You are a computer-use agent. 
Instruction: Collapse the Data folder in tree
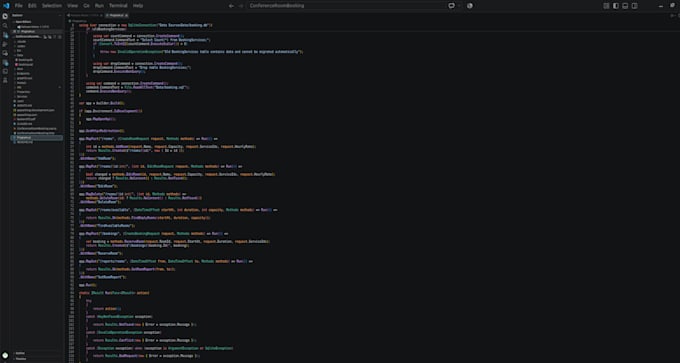pos(20,55)
